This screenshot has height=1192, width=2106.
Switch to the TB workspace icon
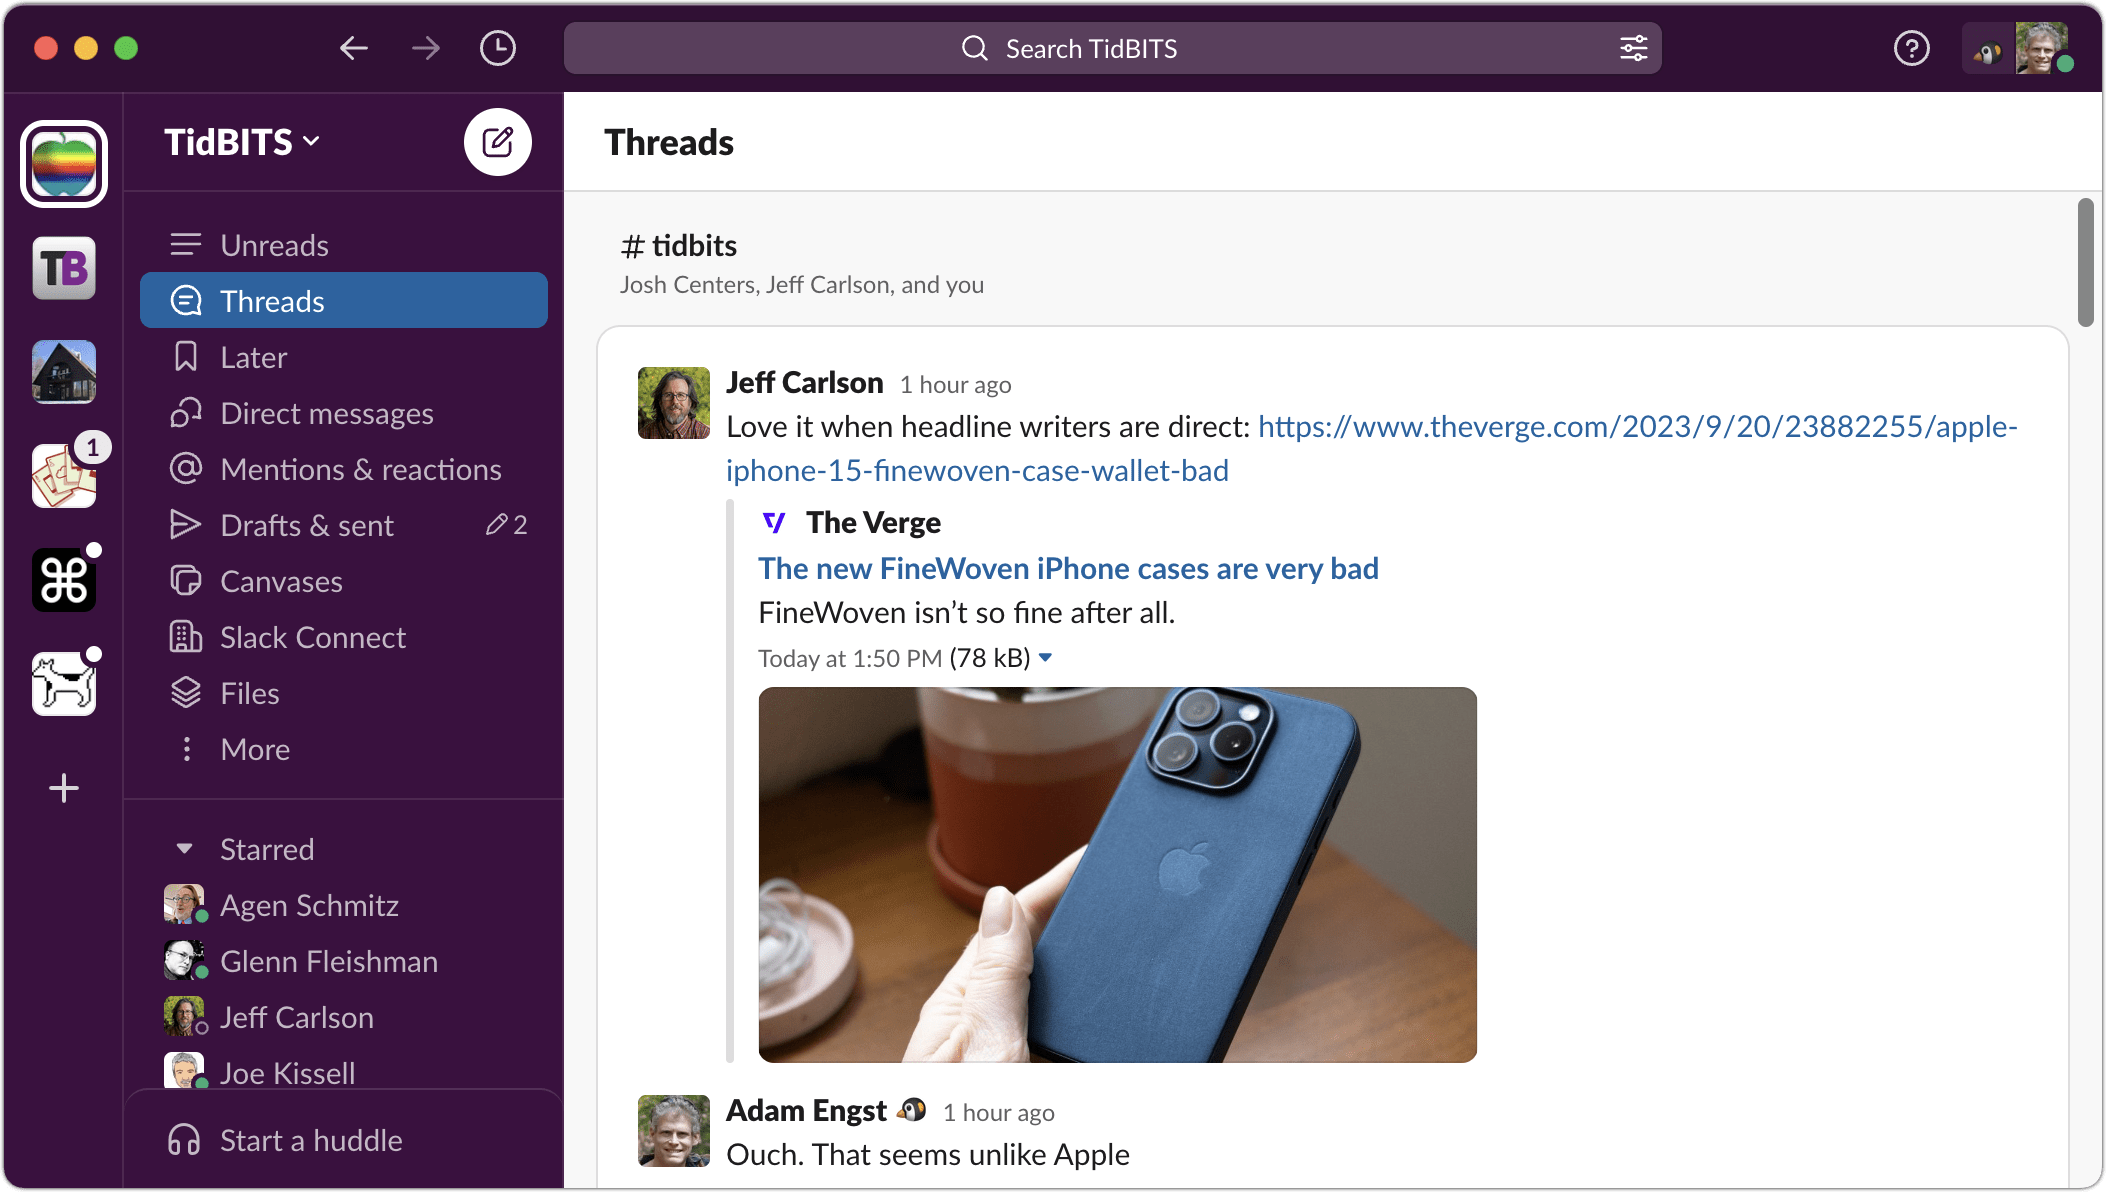click(x=64, y=268)
